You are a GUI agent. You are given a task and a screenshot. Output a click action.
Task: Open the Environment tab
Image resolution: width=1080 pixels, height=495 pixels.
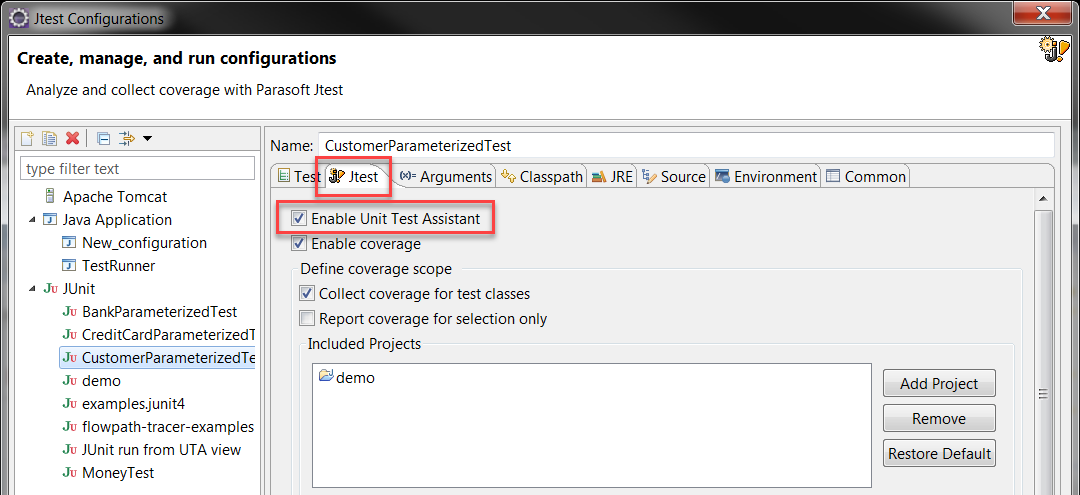pos(765,176)
